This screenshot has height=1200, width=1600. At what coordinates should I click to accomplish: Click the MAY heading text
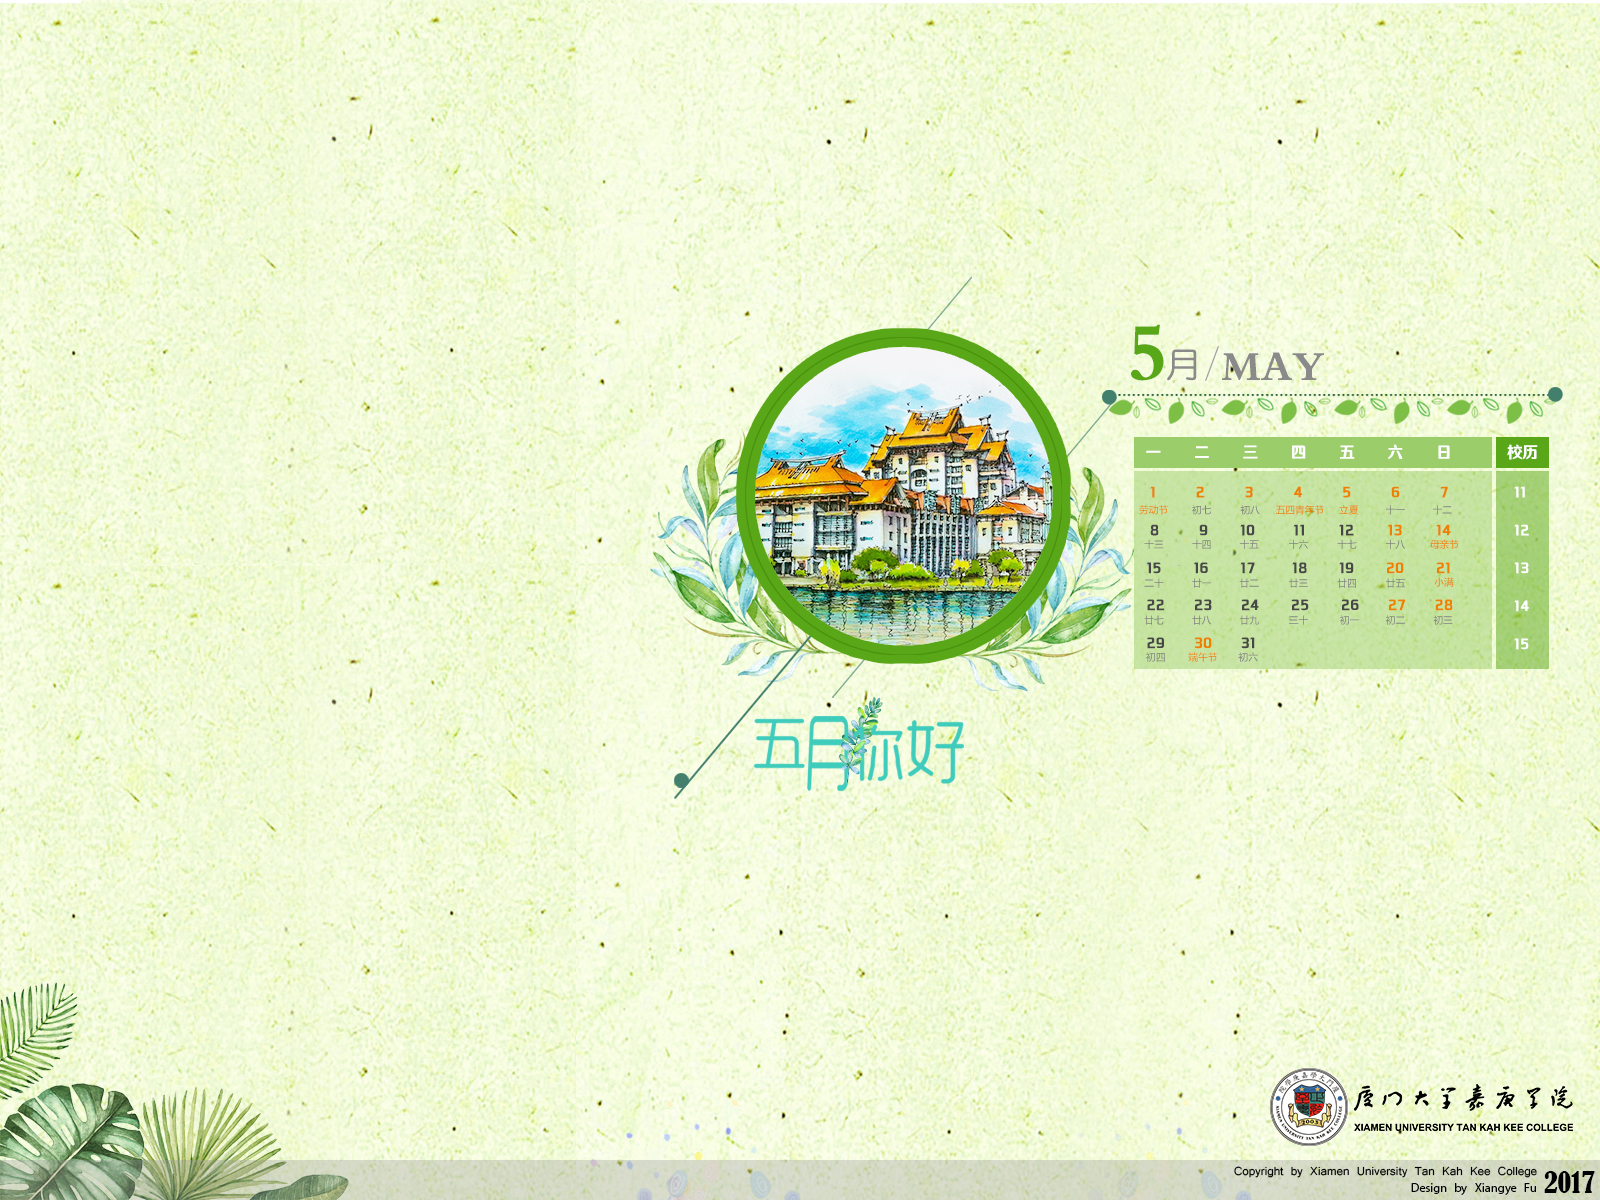(x=1273, y=367)
